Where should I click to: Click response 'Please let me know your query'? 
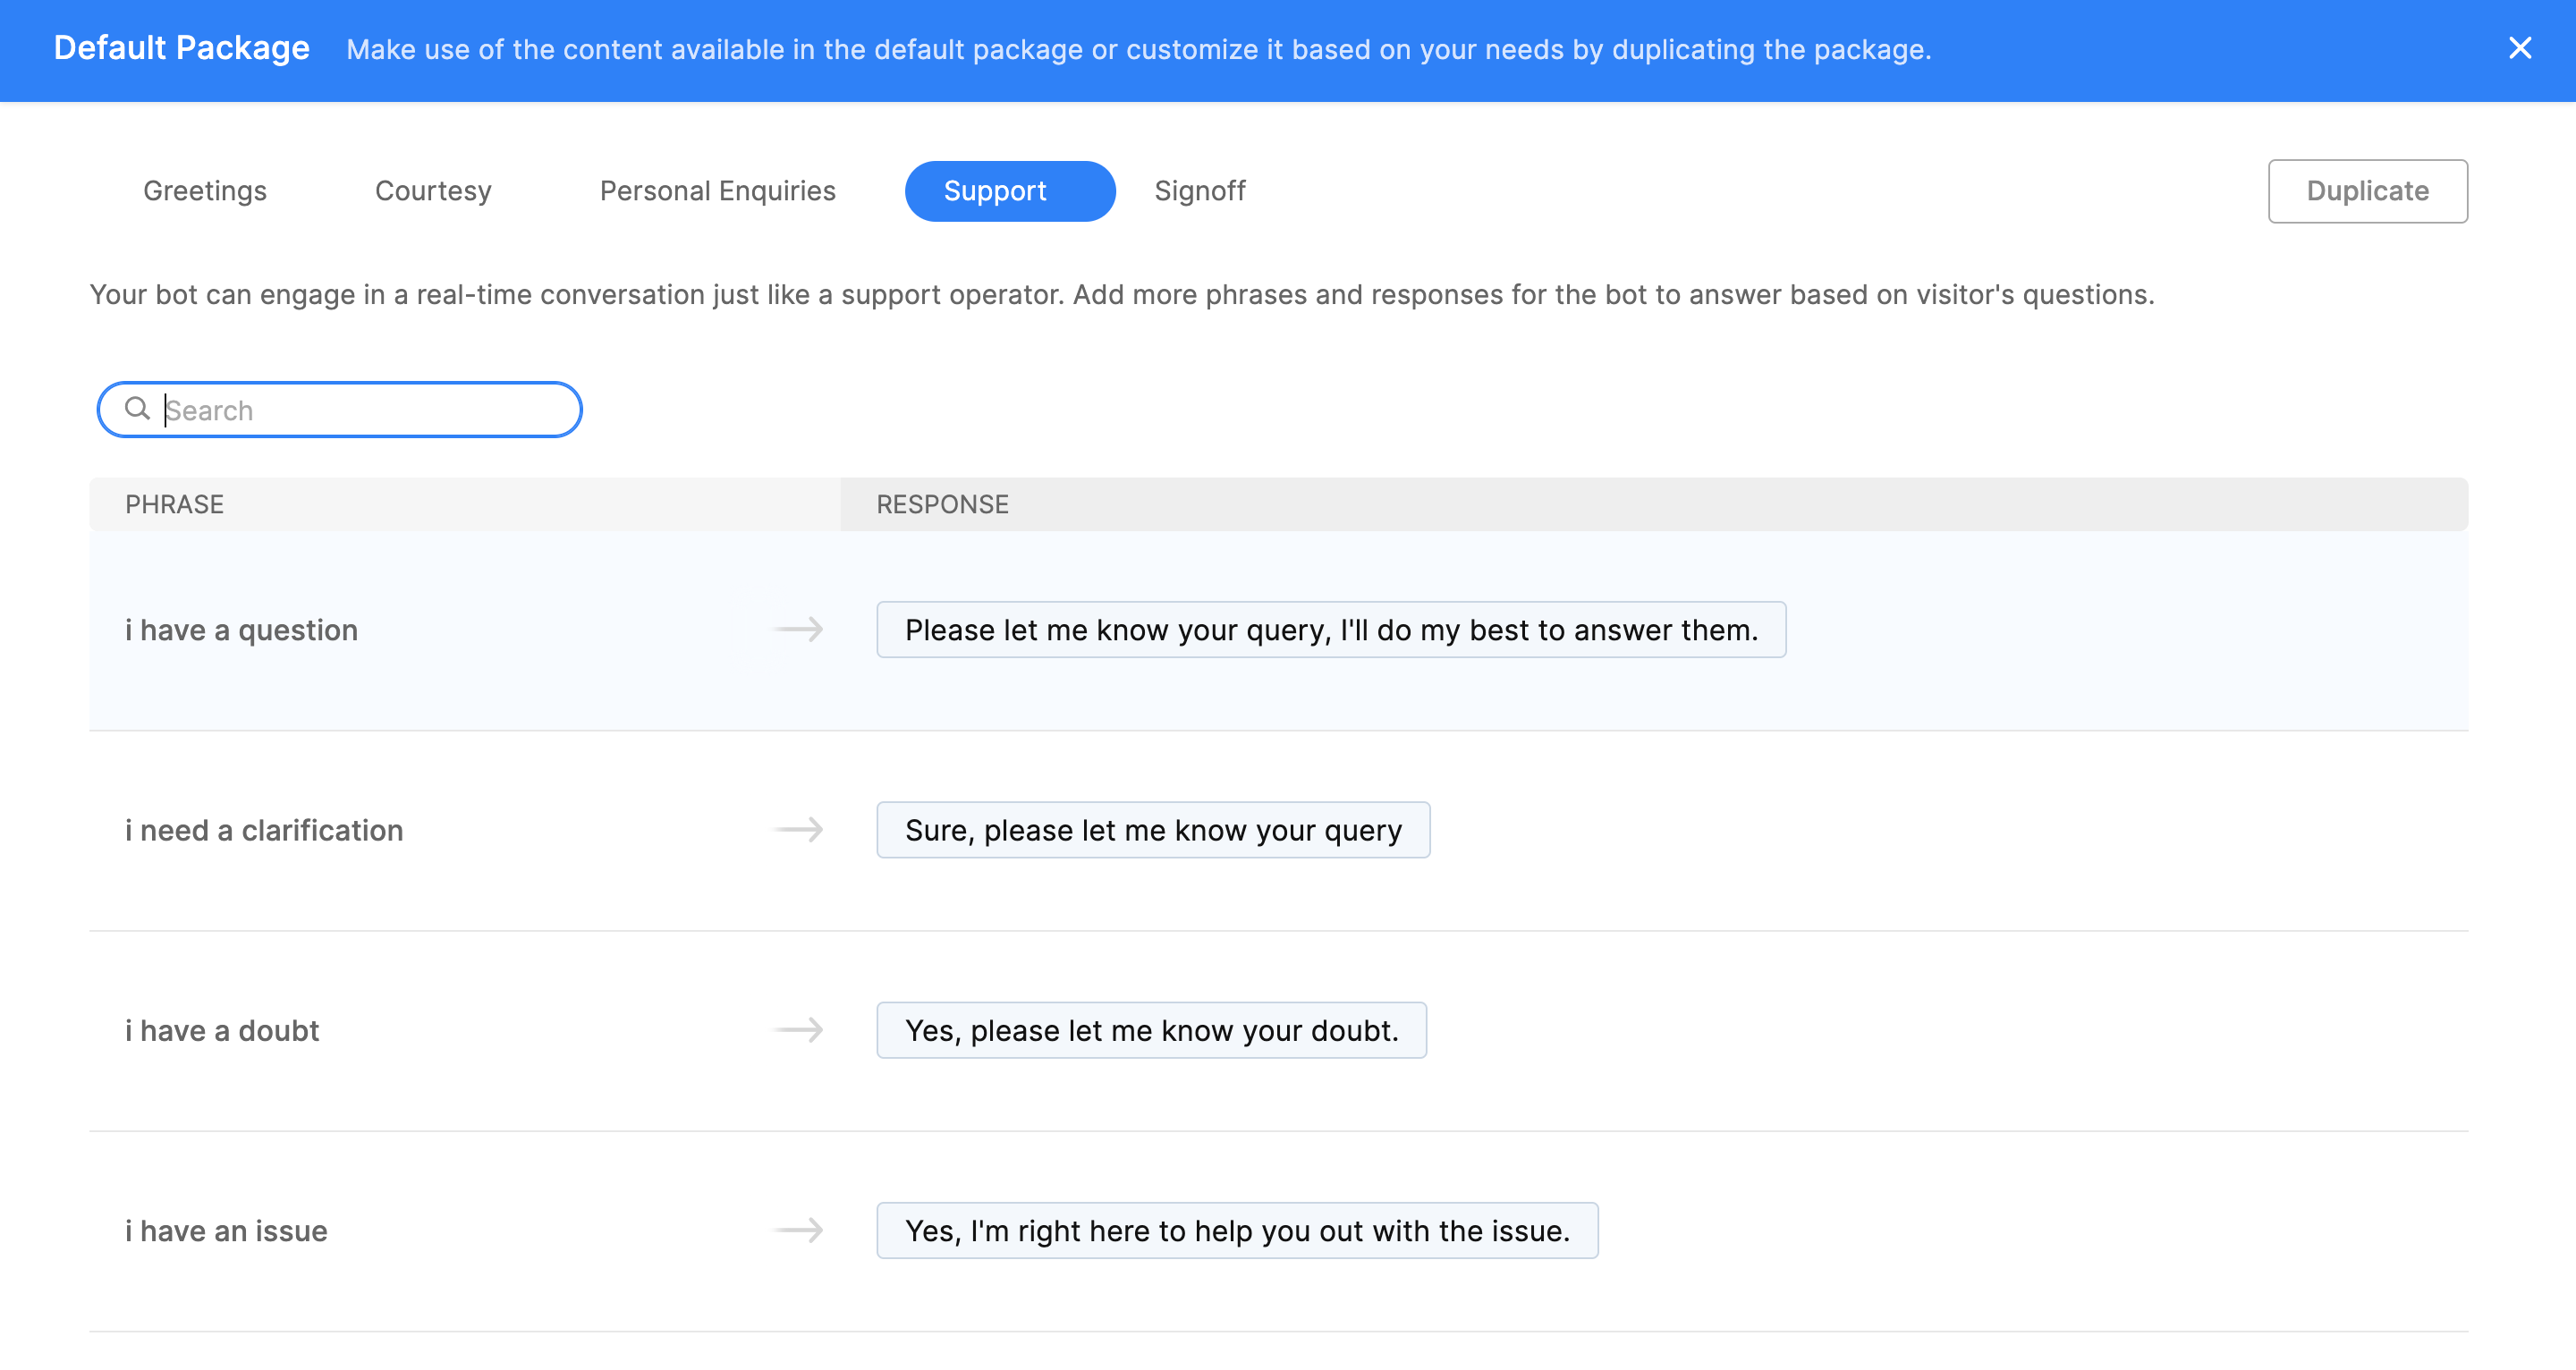[x=1330, y=630]
